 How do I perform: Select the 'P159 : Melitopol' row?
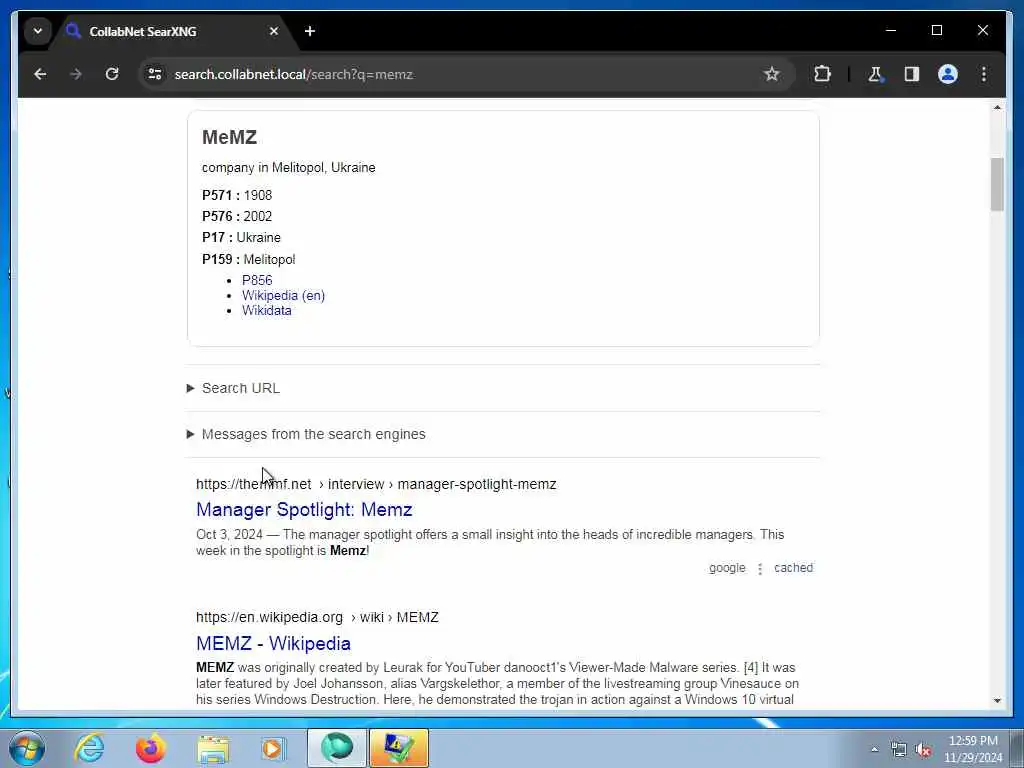(249, 259)
